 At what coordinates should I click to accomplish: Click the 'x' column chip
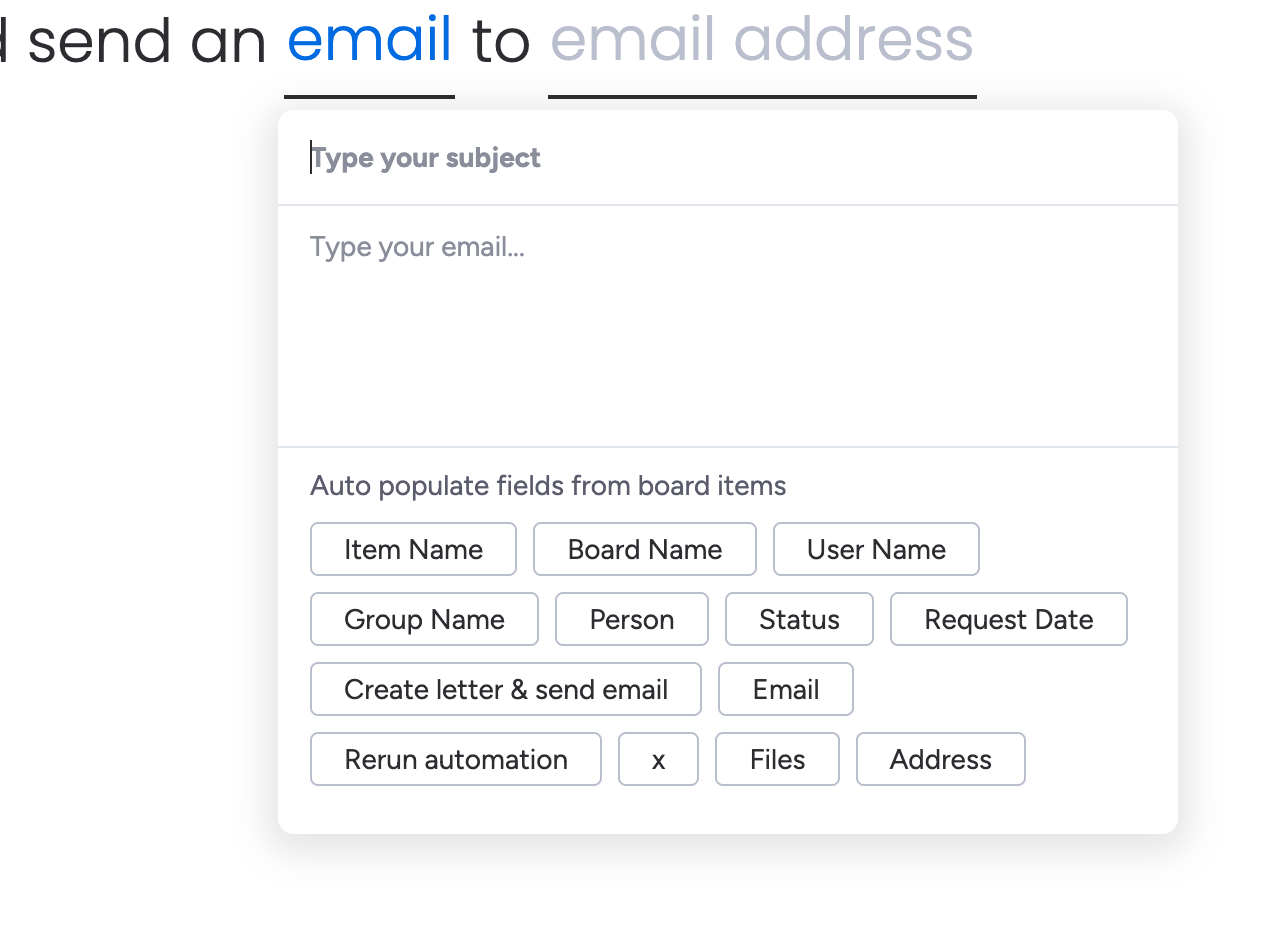658,759
